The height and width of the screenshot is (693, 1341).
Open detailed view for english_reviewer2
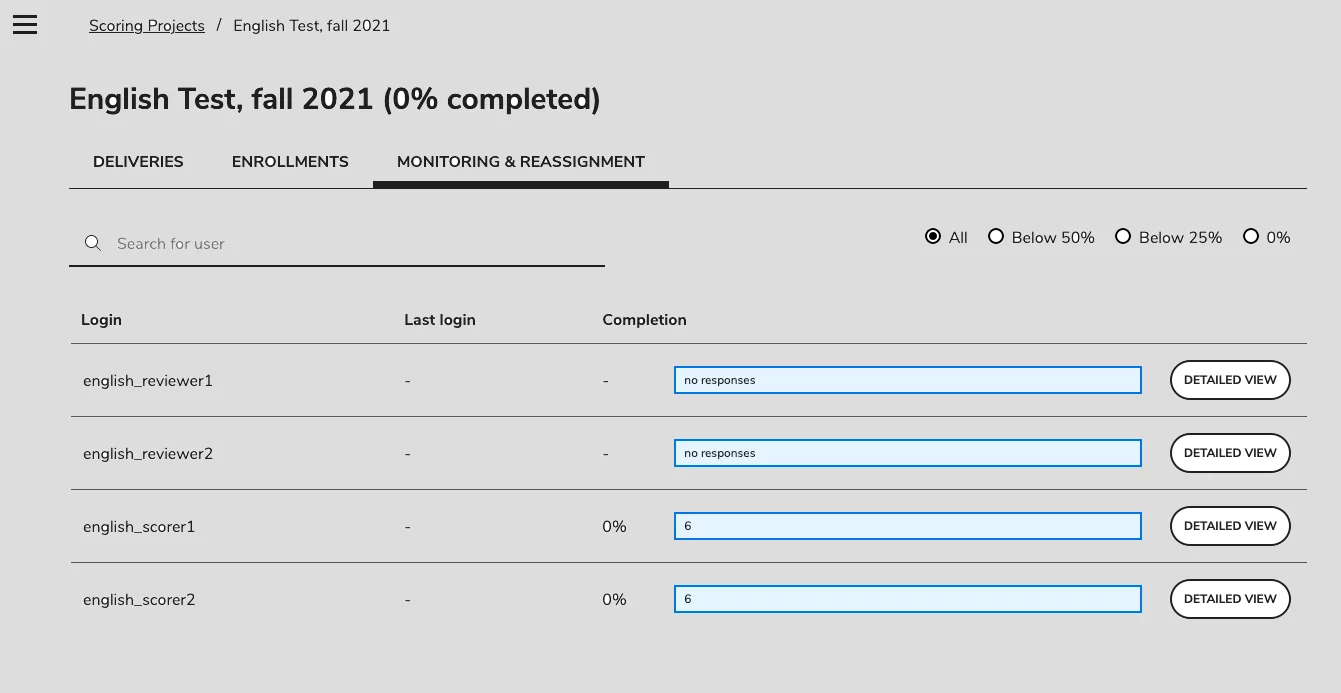1230,453
